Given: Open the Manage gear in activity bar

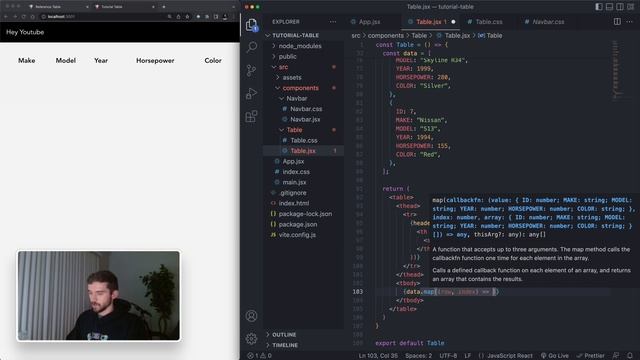Looking at the screenshot, I should (x=251, y=338).
